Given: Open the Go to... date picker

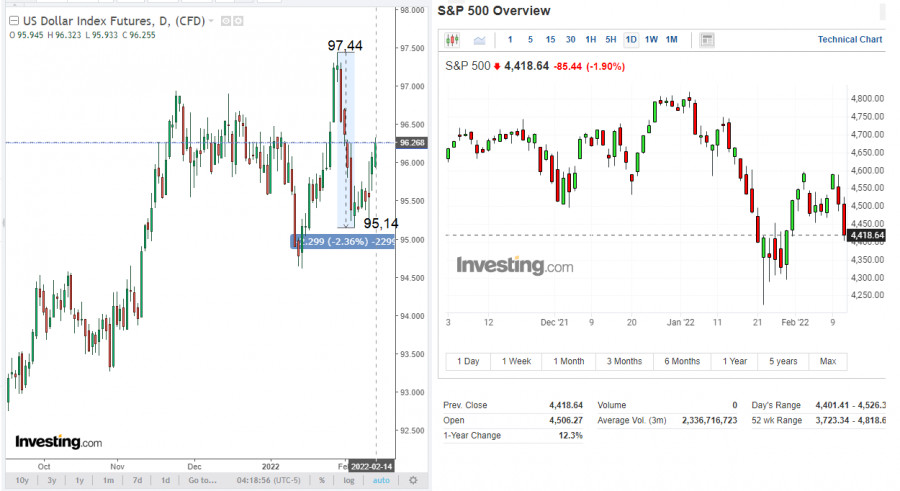Looking at the screenshot, I should pos(202,480).
